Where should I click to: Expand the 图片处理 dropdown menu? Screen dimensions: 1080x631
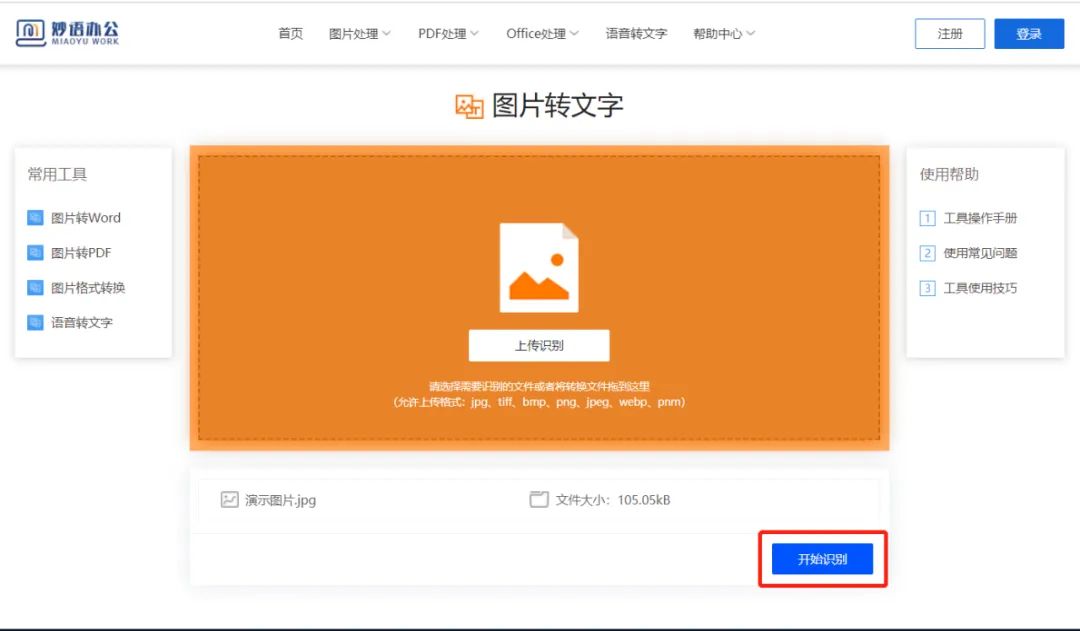tap(354, 32)
